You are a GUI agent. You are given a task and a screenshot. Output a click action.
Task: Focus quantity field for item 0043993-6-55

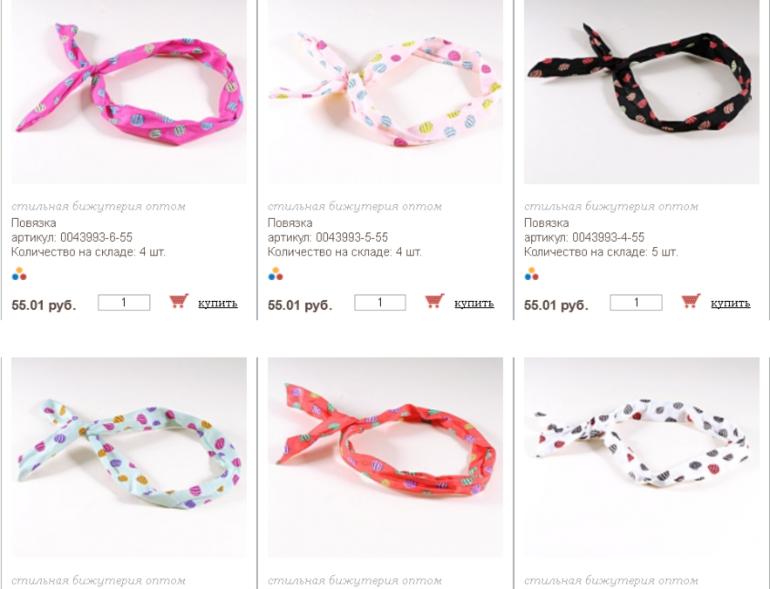click(124, 303)
